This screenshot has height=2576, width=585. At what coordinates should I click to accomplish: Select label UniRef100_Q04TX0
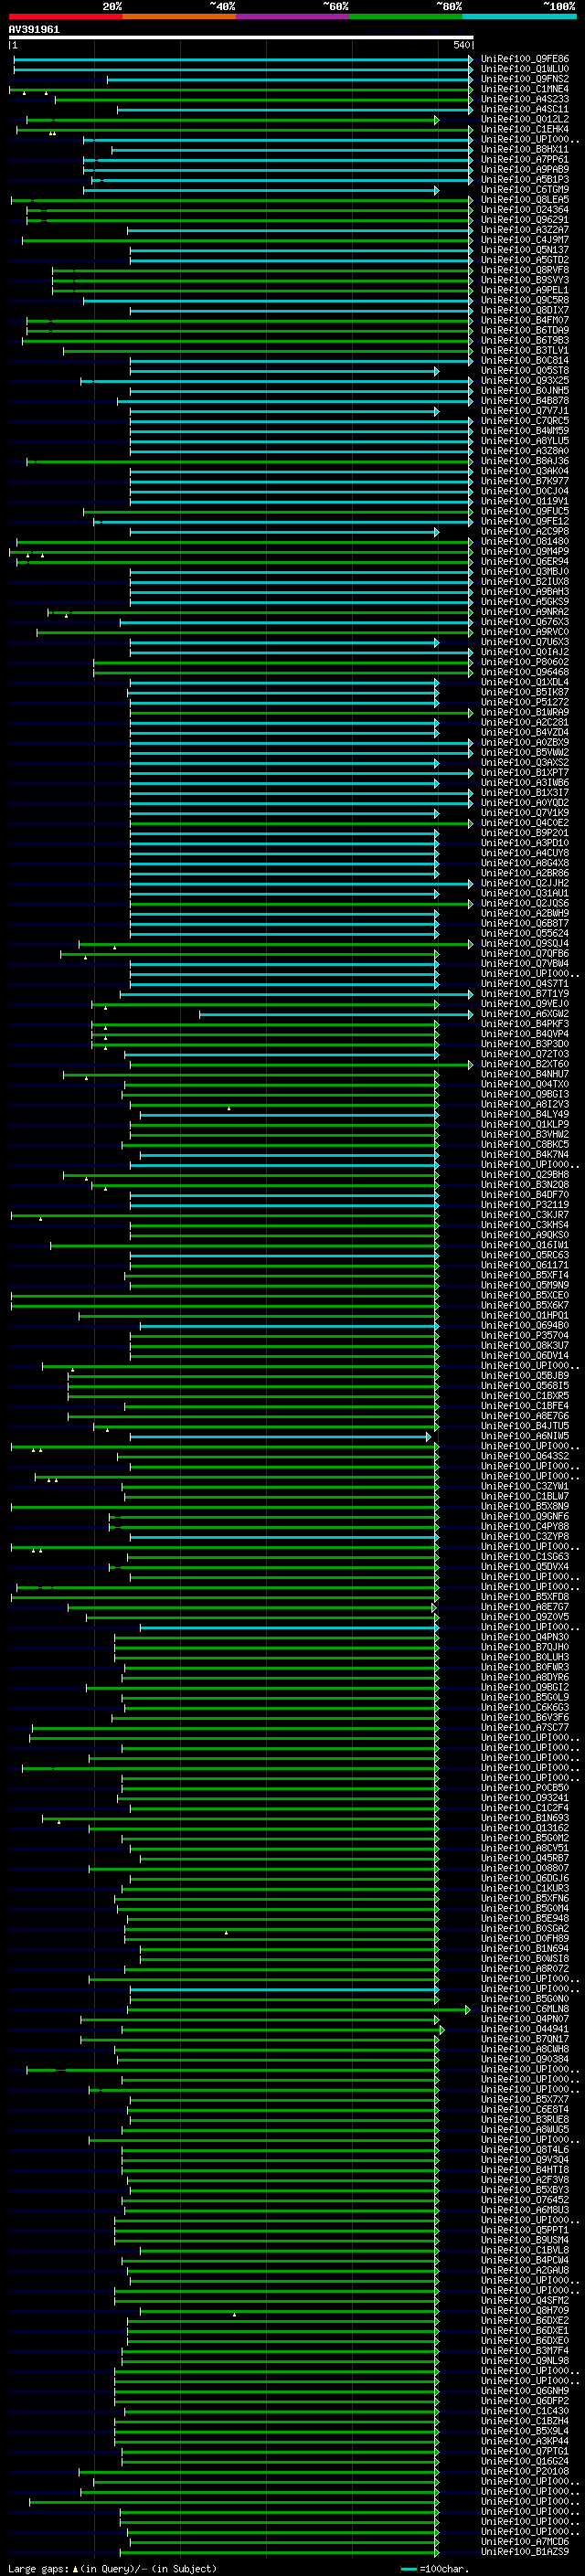pos(525,1084)
